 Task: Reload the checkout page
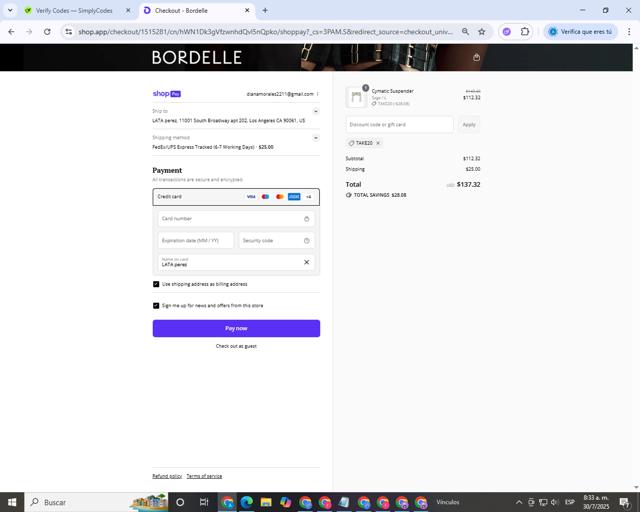[47, 31]
